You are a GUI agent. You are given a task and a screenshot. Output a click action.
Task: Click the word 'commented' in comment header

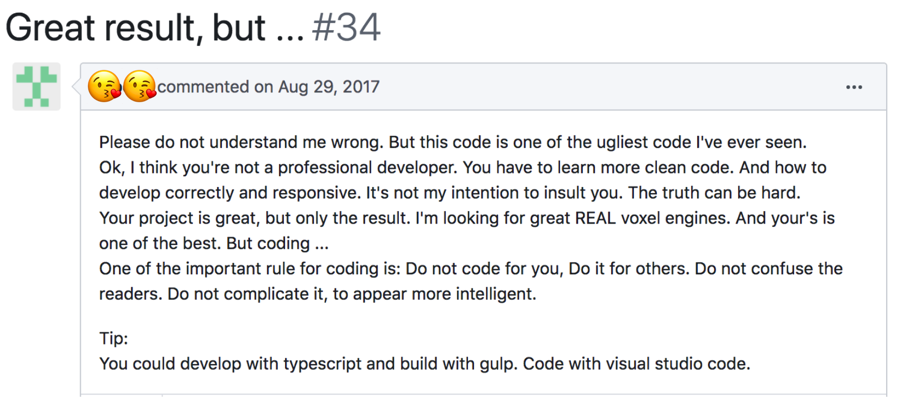203,87
